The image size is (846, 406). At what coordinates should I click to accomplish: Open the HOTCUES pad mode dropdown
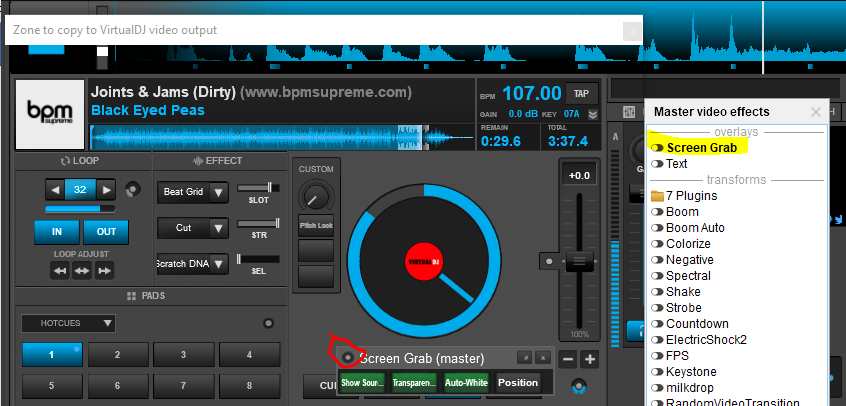click(x=69, y=323)
